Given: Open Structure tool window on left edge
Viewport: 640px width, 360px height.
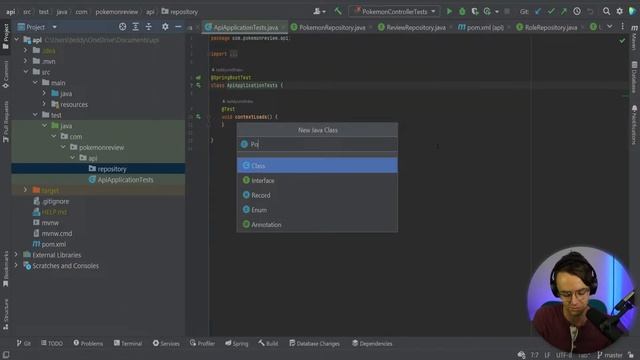Looking at the screenshot, I should [x=6, y=313].
